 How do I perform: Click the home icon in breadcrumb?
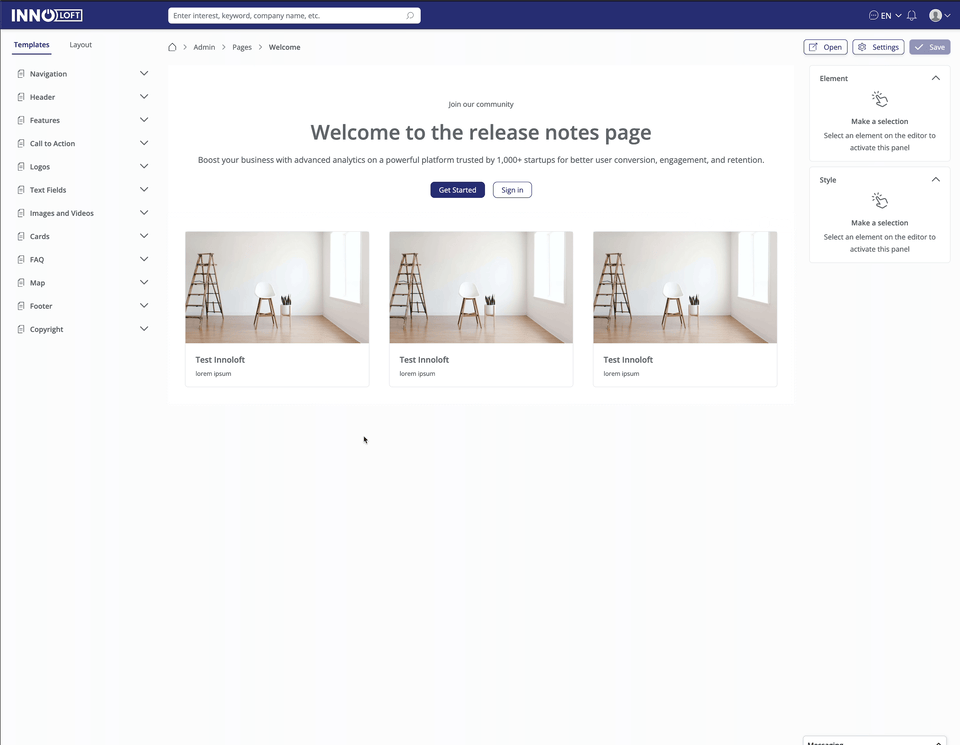click(172, 47)
